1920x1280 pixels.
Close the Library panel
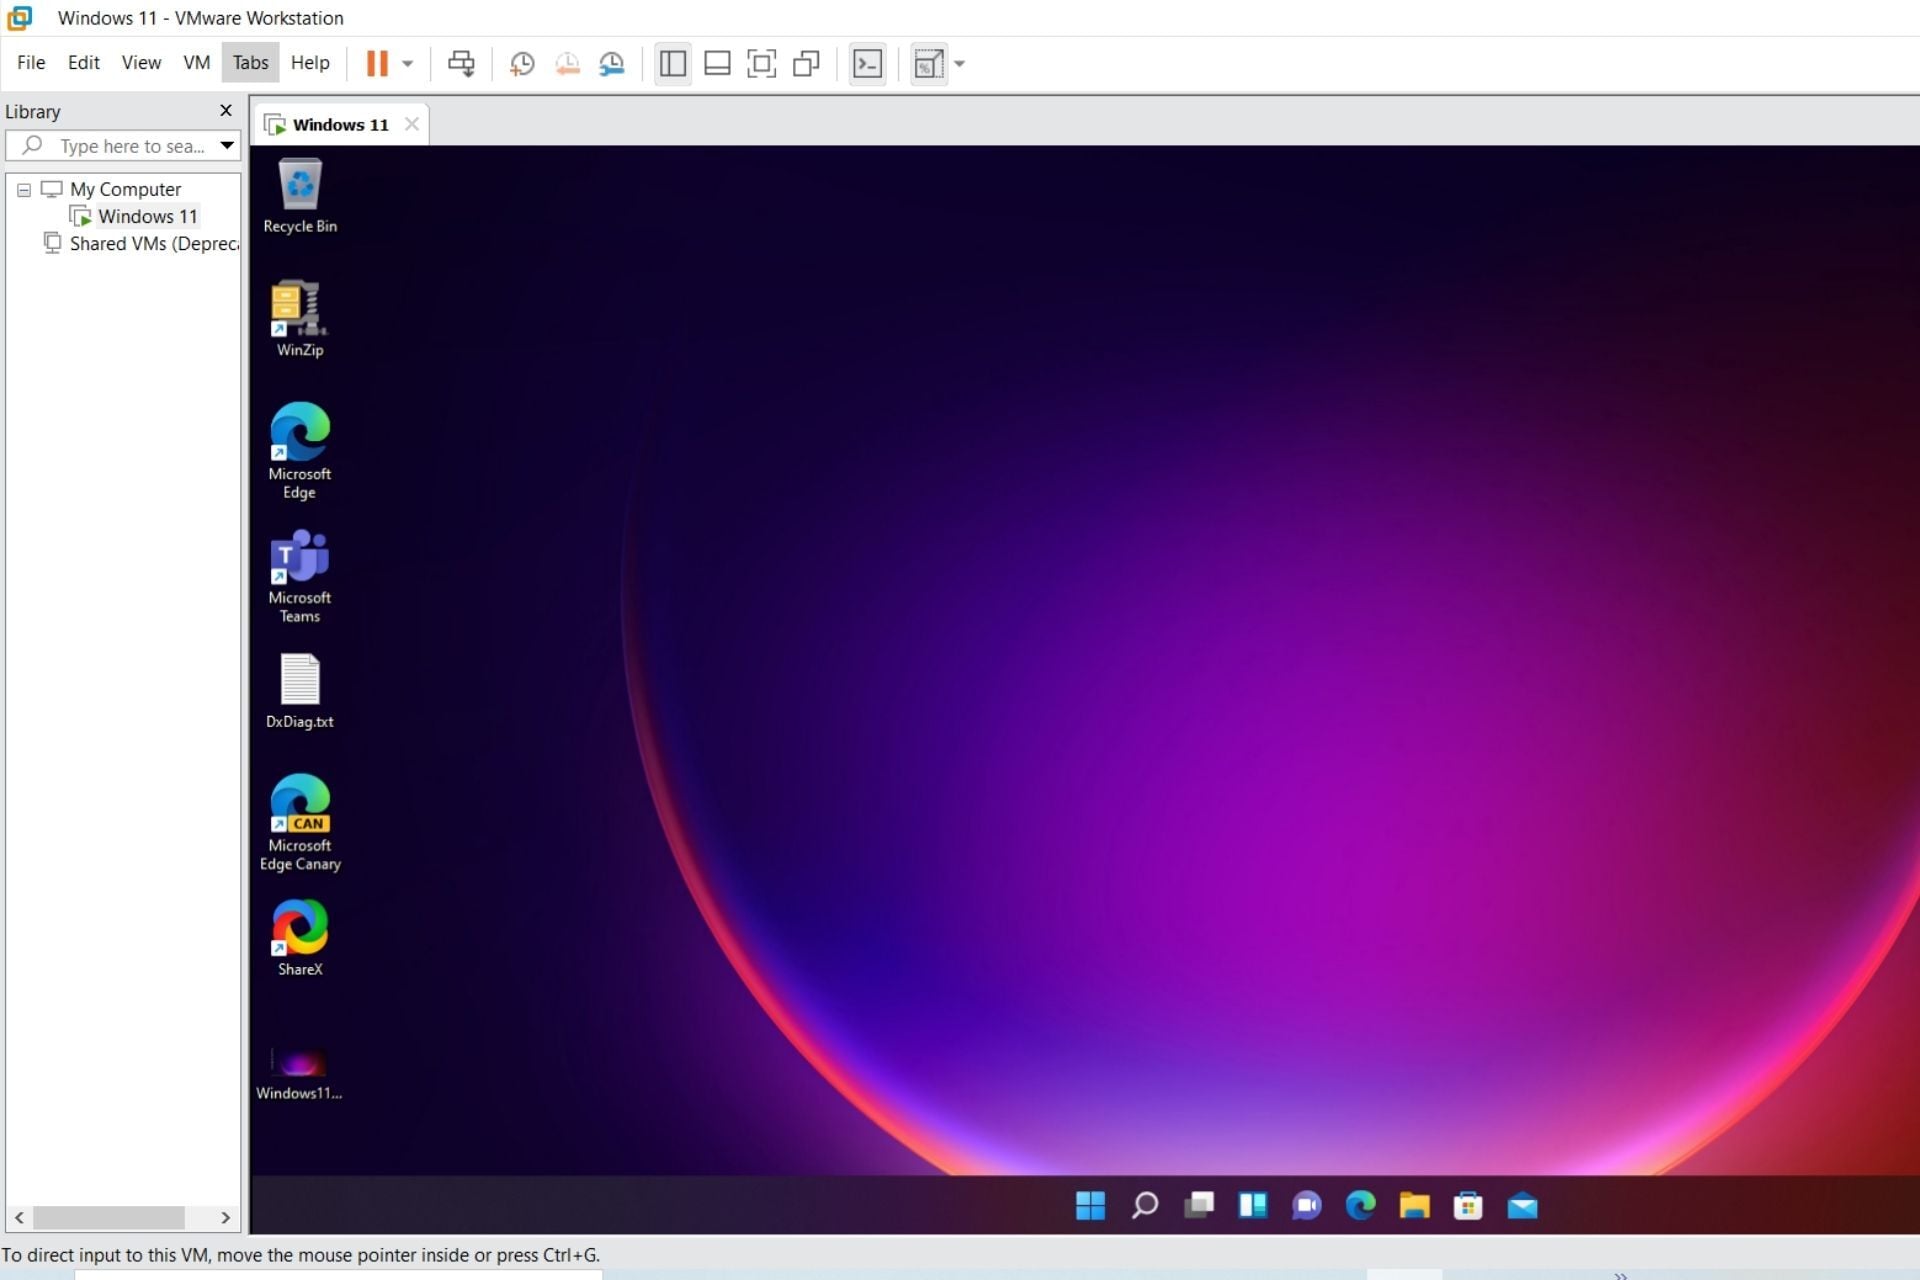(x=226, y=111)
